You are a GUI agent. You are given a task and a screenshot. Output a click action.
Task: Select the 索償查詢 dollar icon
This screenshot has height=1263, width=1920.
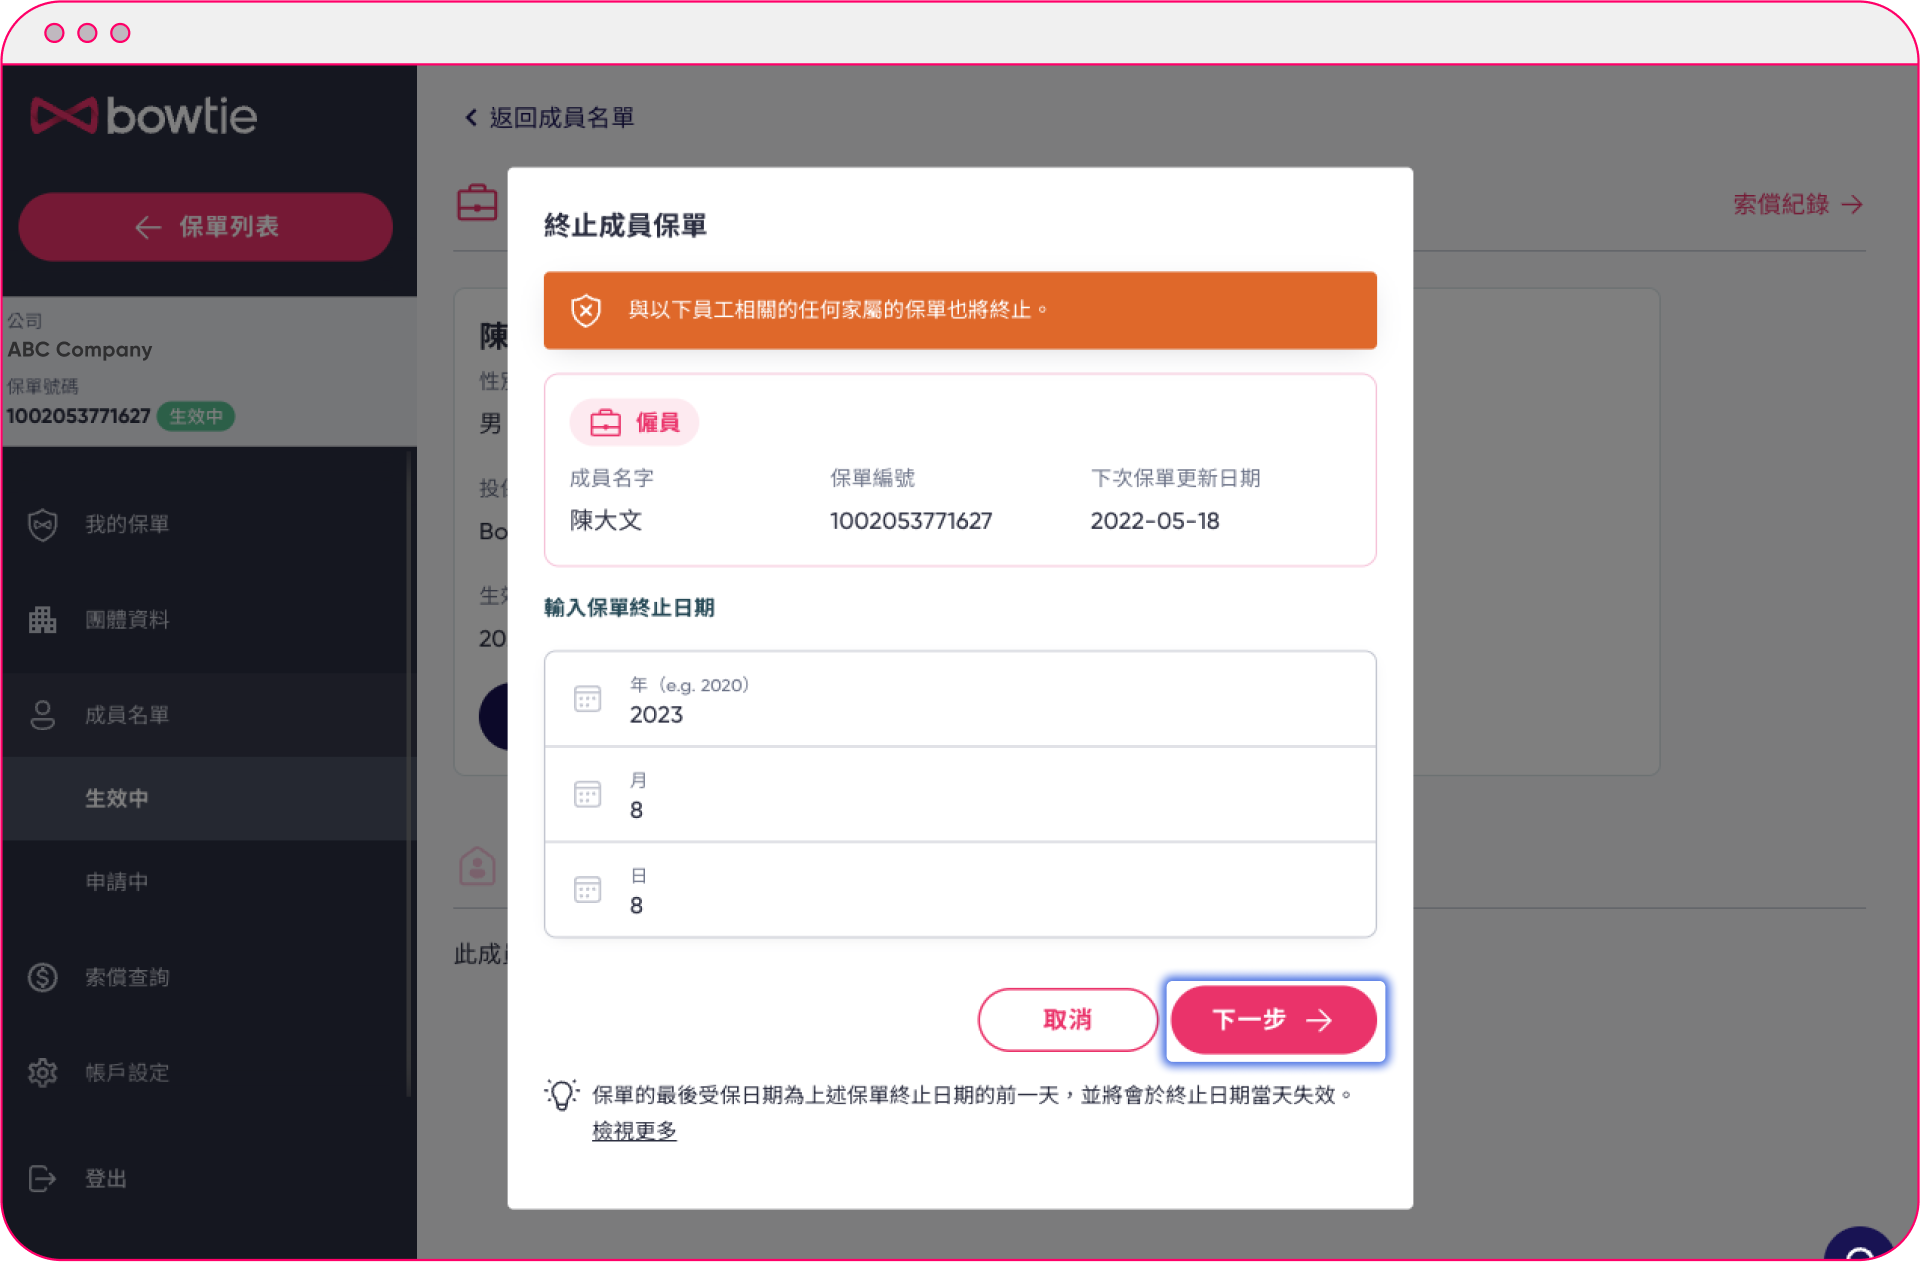tap(42, 977)
